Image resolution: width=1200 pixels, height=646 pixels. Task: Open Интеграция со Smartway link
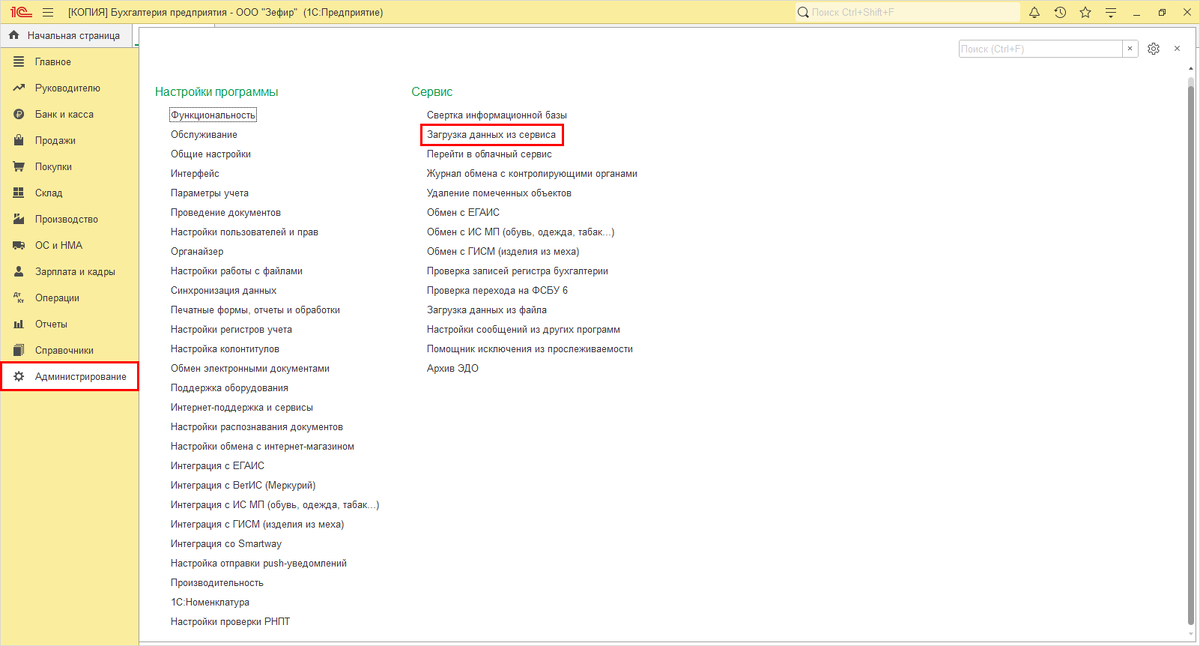(x=224, y=544)
